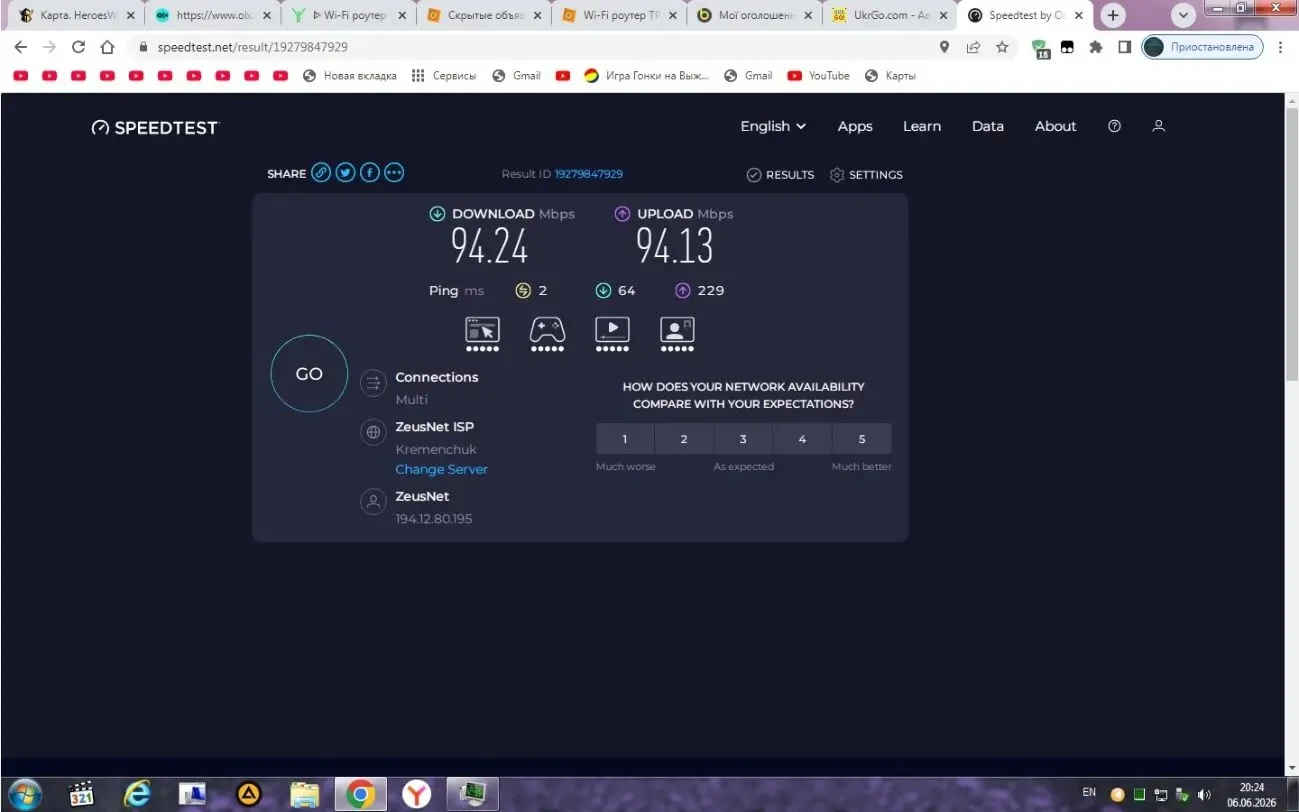Image resolution: width=1299 pixels, height=812 pixels.
Task: Select rating 3 As expected
Action: tap(743, 439)
